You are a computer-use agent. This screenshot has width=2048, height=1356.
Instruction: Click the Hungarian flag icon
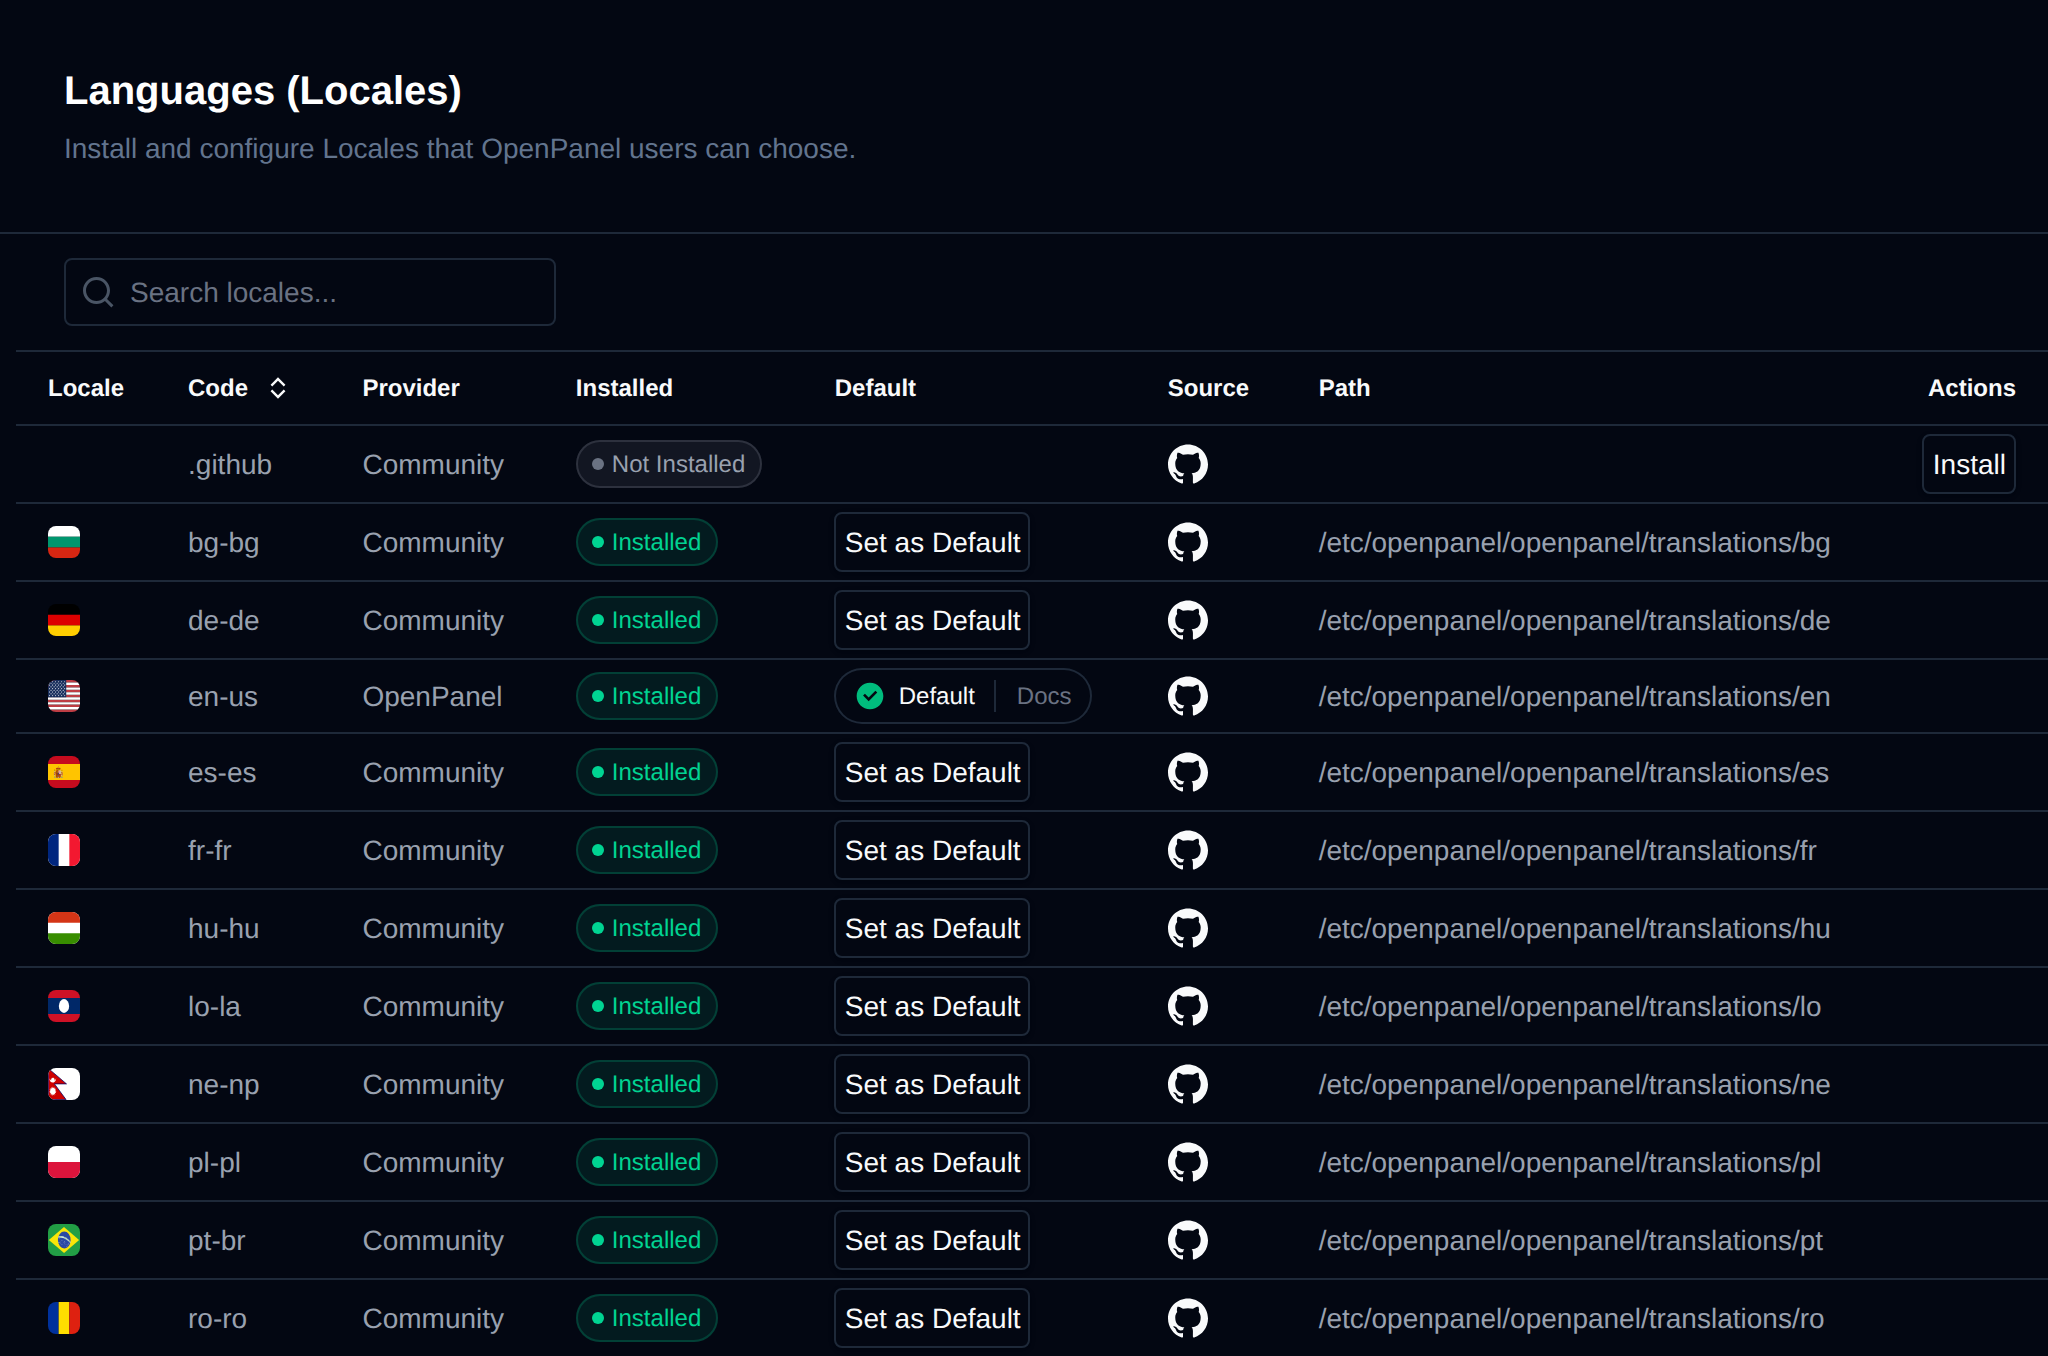pyautogui.click(x=64, y=928)
